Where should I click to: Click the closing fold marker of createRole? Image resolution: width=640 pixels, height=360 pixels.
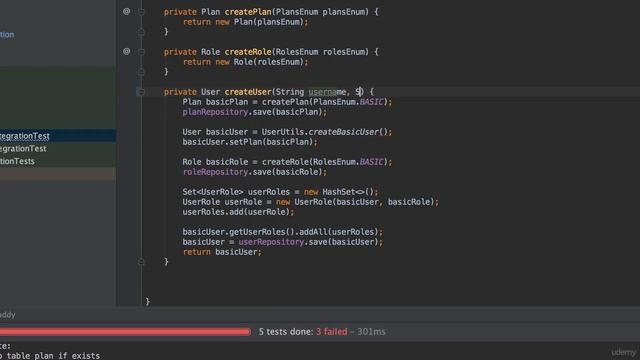(x=141, y=72)
